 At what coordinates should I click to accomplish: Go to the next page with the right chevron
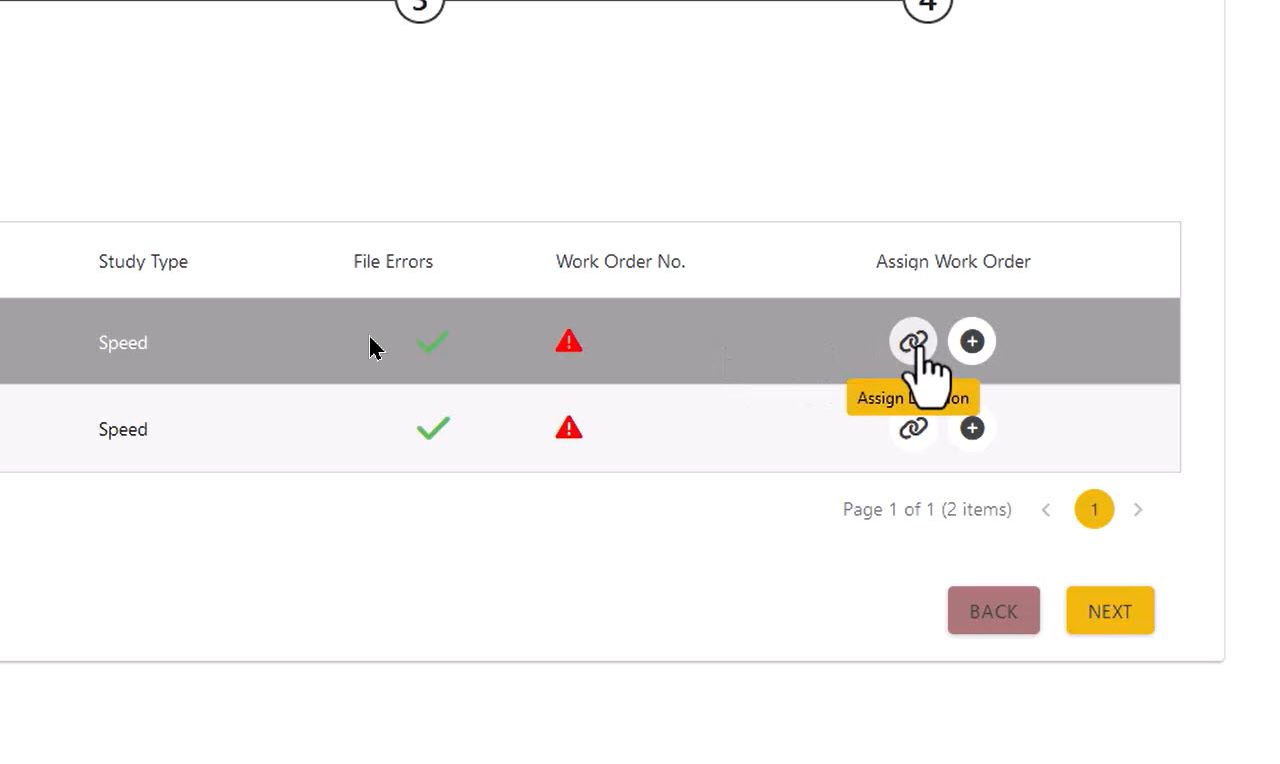click(1138, 510)
